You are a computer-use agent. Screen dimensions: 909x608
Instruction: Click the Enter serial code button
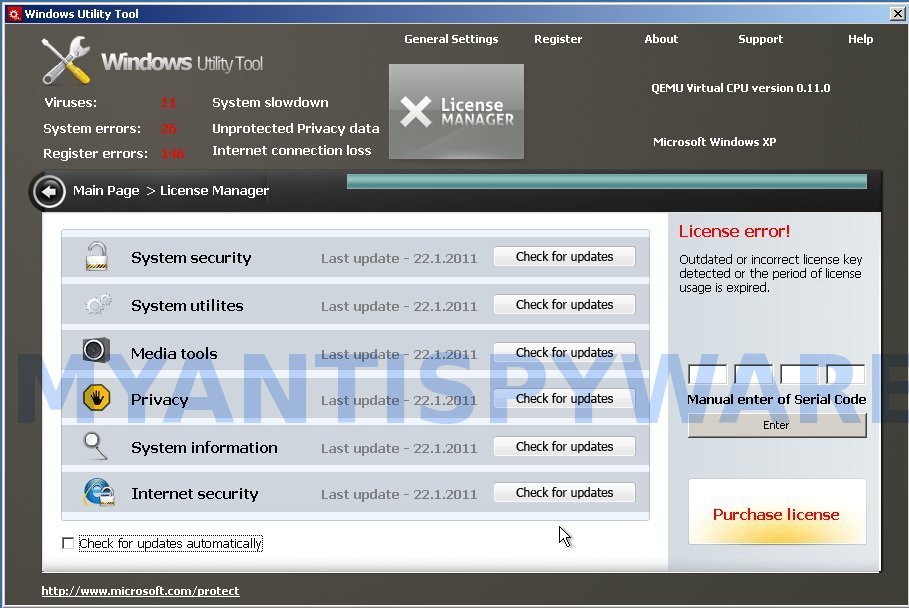click(x=777, y=425)
